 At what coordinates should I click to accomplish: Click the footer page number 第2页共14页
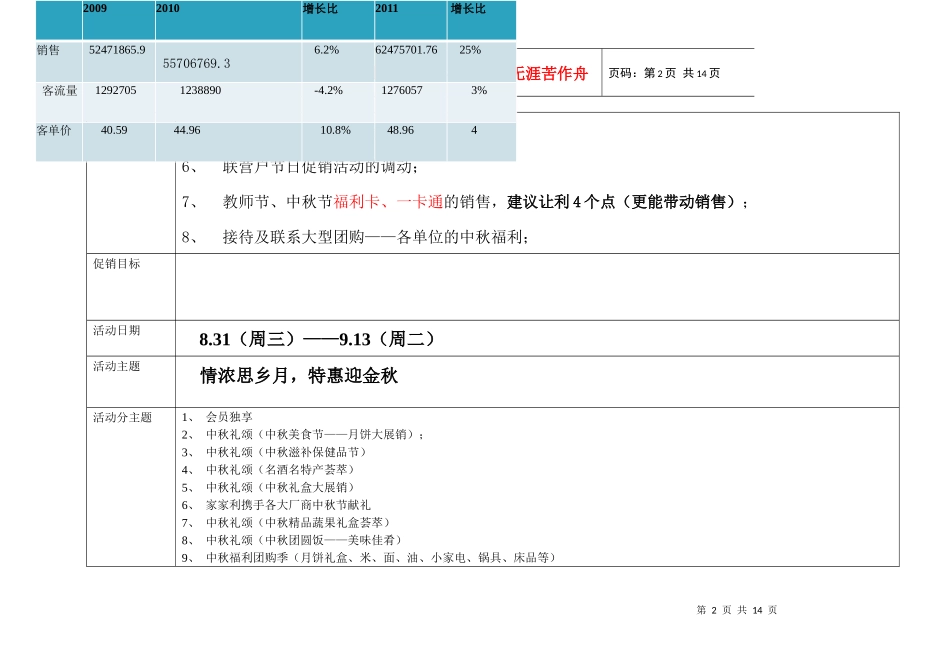737,610
